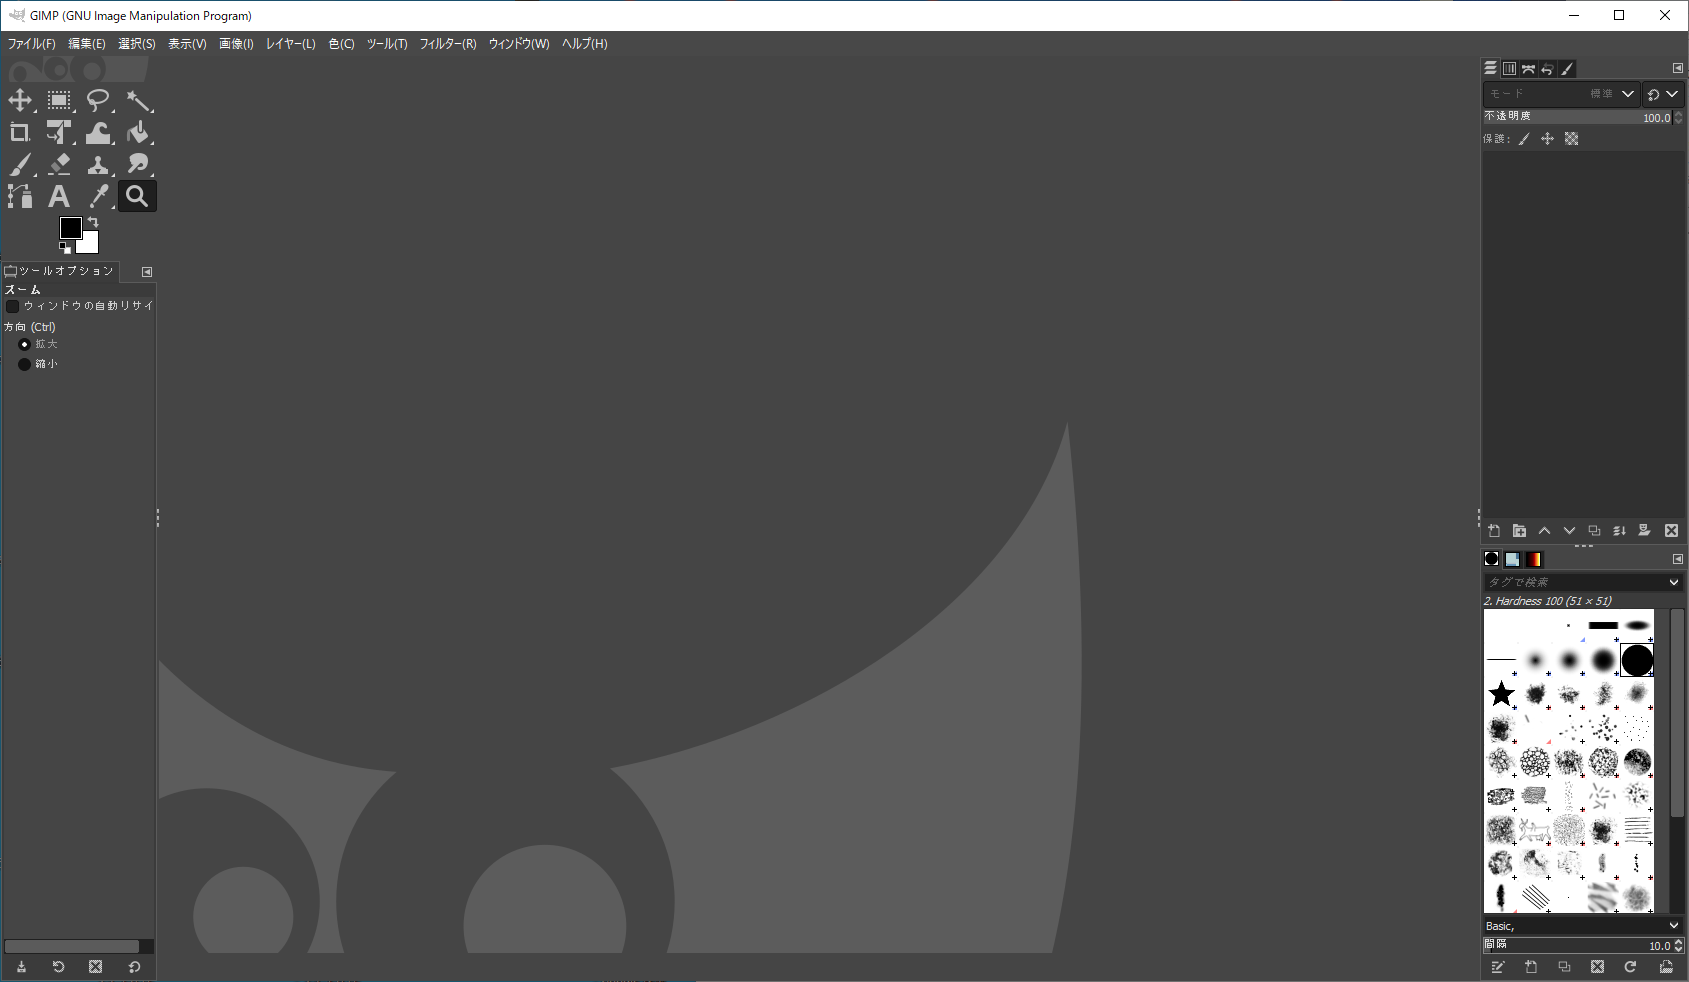1689x982 pixels.
Task: Expand the Basic tag assign dropdown arrow
Action: point(1674,926)
